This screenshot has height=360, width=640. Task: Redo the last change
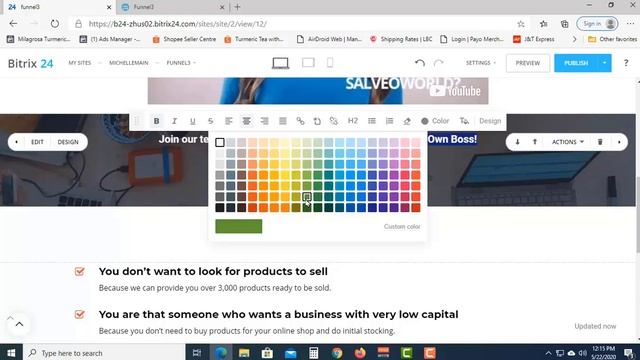click(438, 63)
